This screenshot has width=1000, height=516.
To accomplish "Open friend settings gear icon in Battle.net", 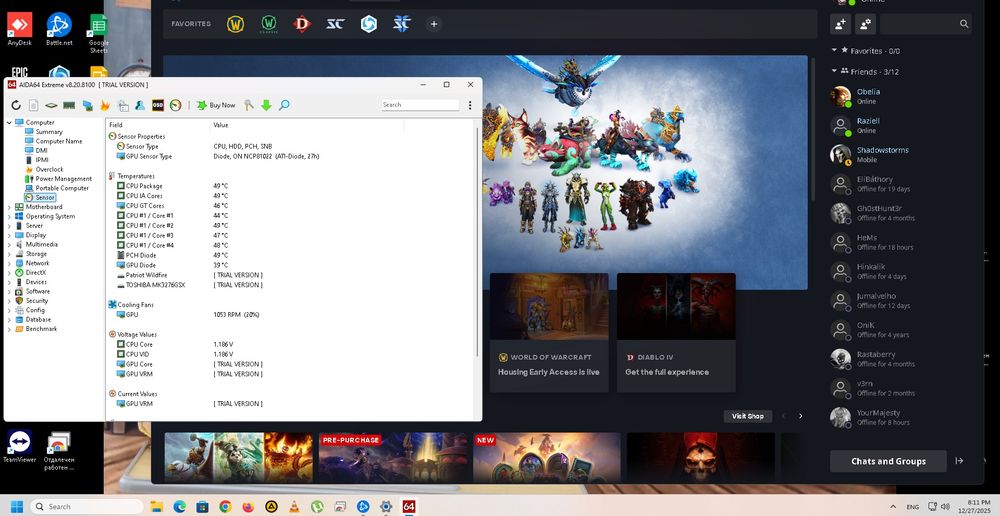I will [865, 24].
